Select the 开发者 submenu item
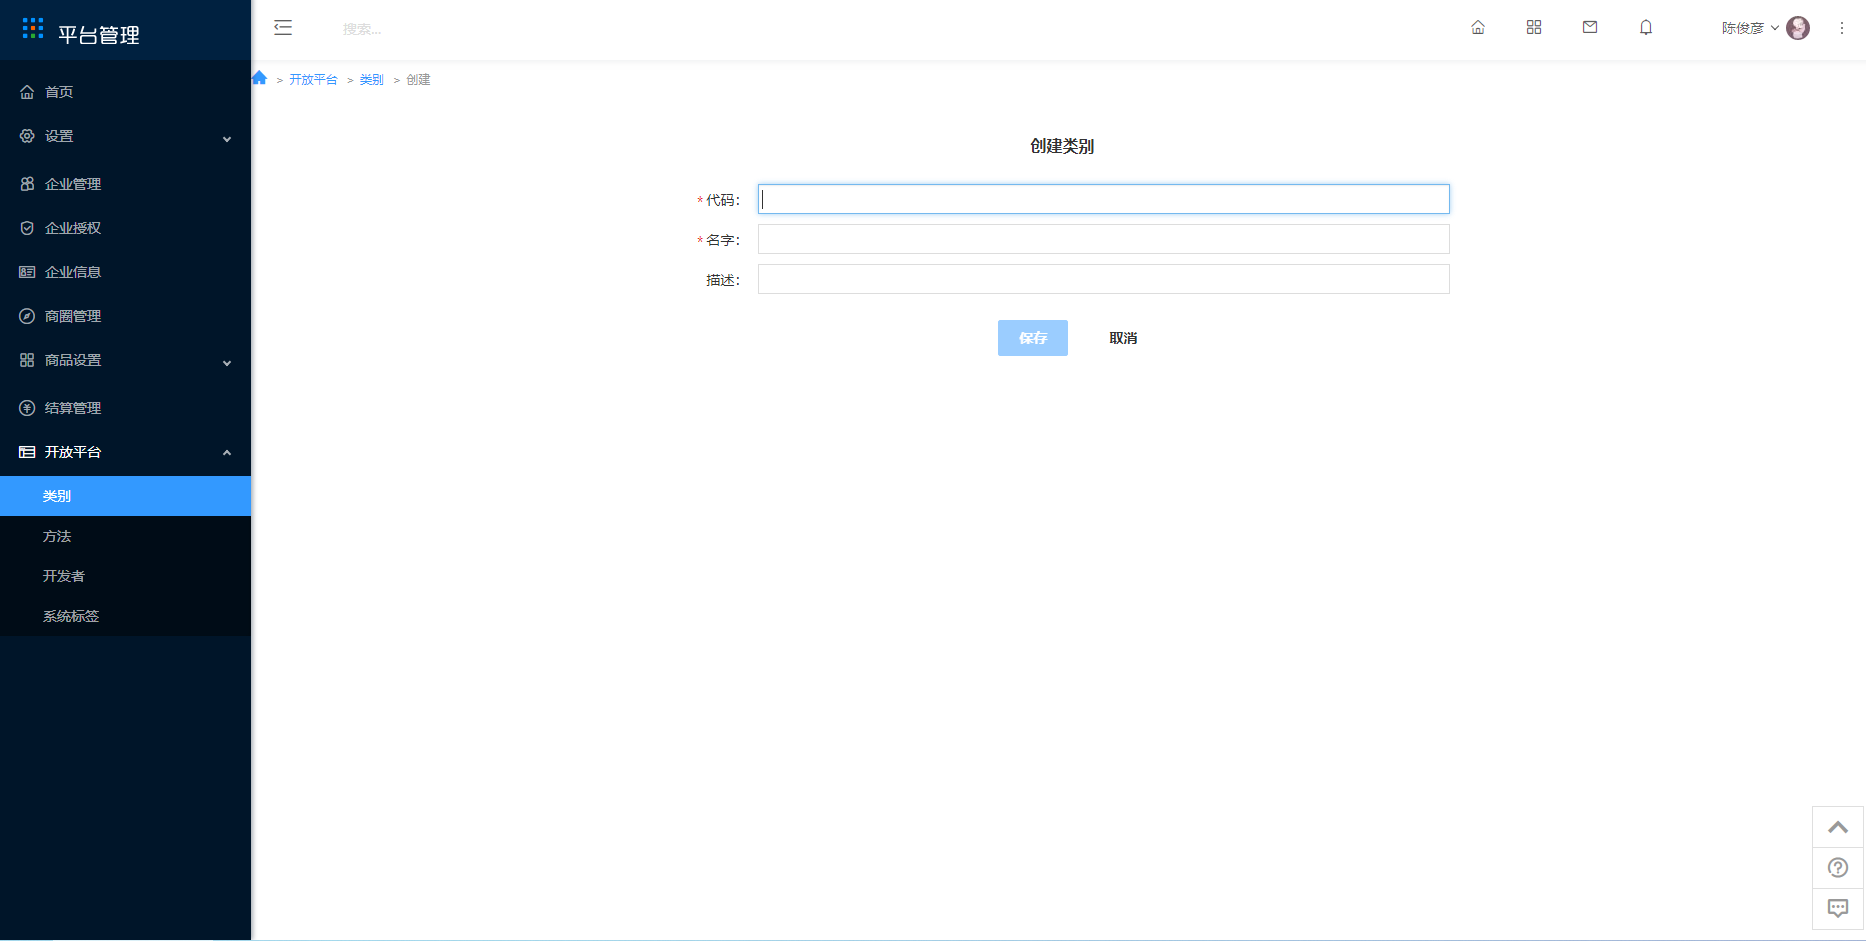 pyautogui.click(x=125, y=576)
